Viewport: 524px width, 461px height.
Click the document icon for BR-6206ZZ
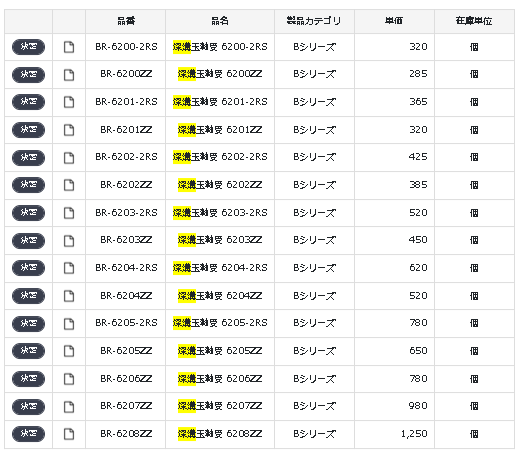click(x=69, y=379)
